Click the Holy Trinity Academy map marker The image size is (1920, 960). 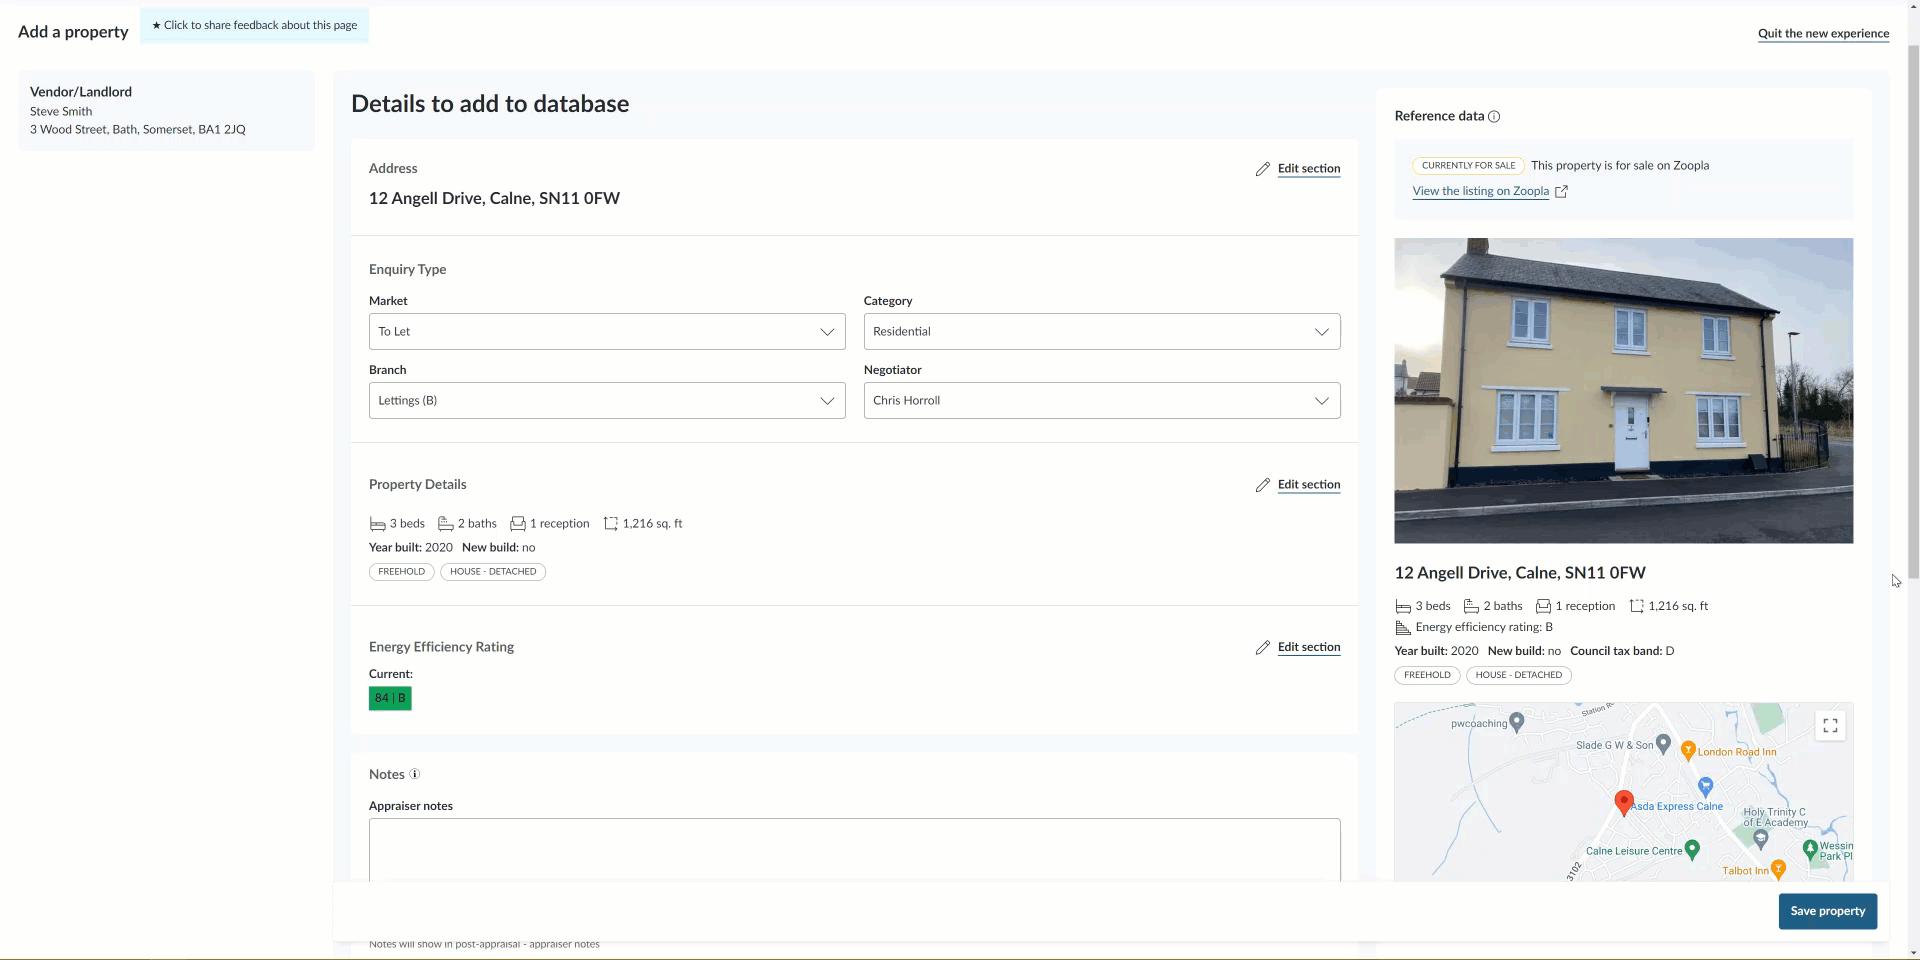coord(1761,838)
